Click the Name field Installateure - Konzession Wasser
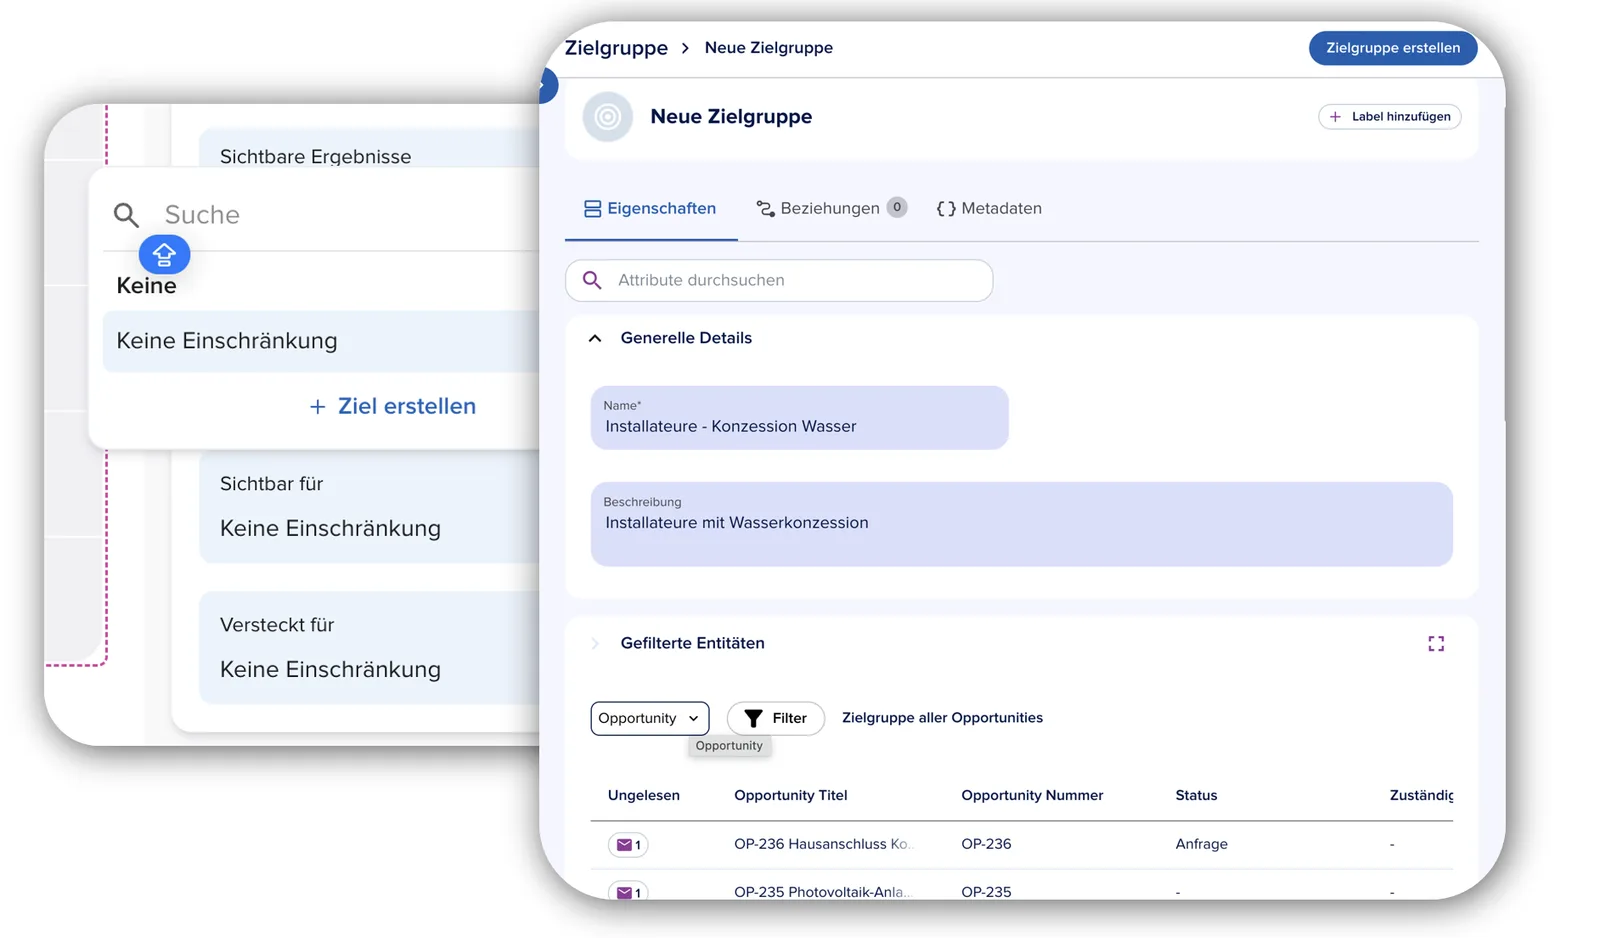This screenshot has height=938, width=1600. [799, 418]
